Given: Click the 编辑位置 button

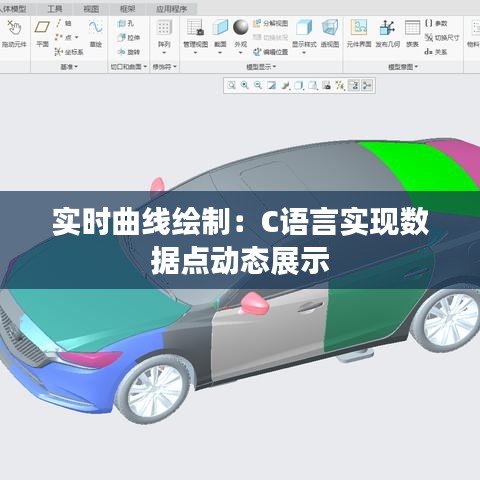Looking at the screenshot, I should (x=271, y=52).
